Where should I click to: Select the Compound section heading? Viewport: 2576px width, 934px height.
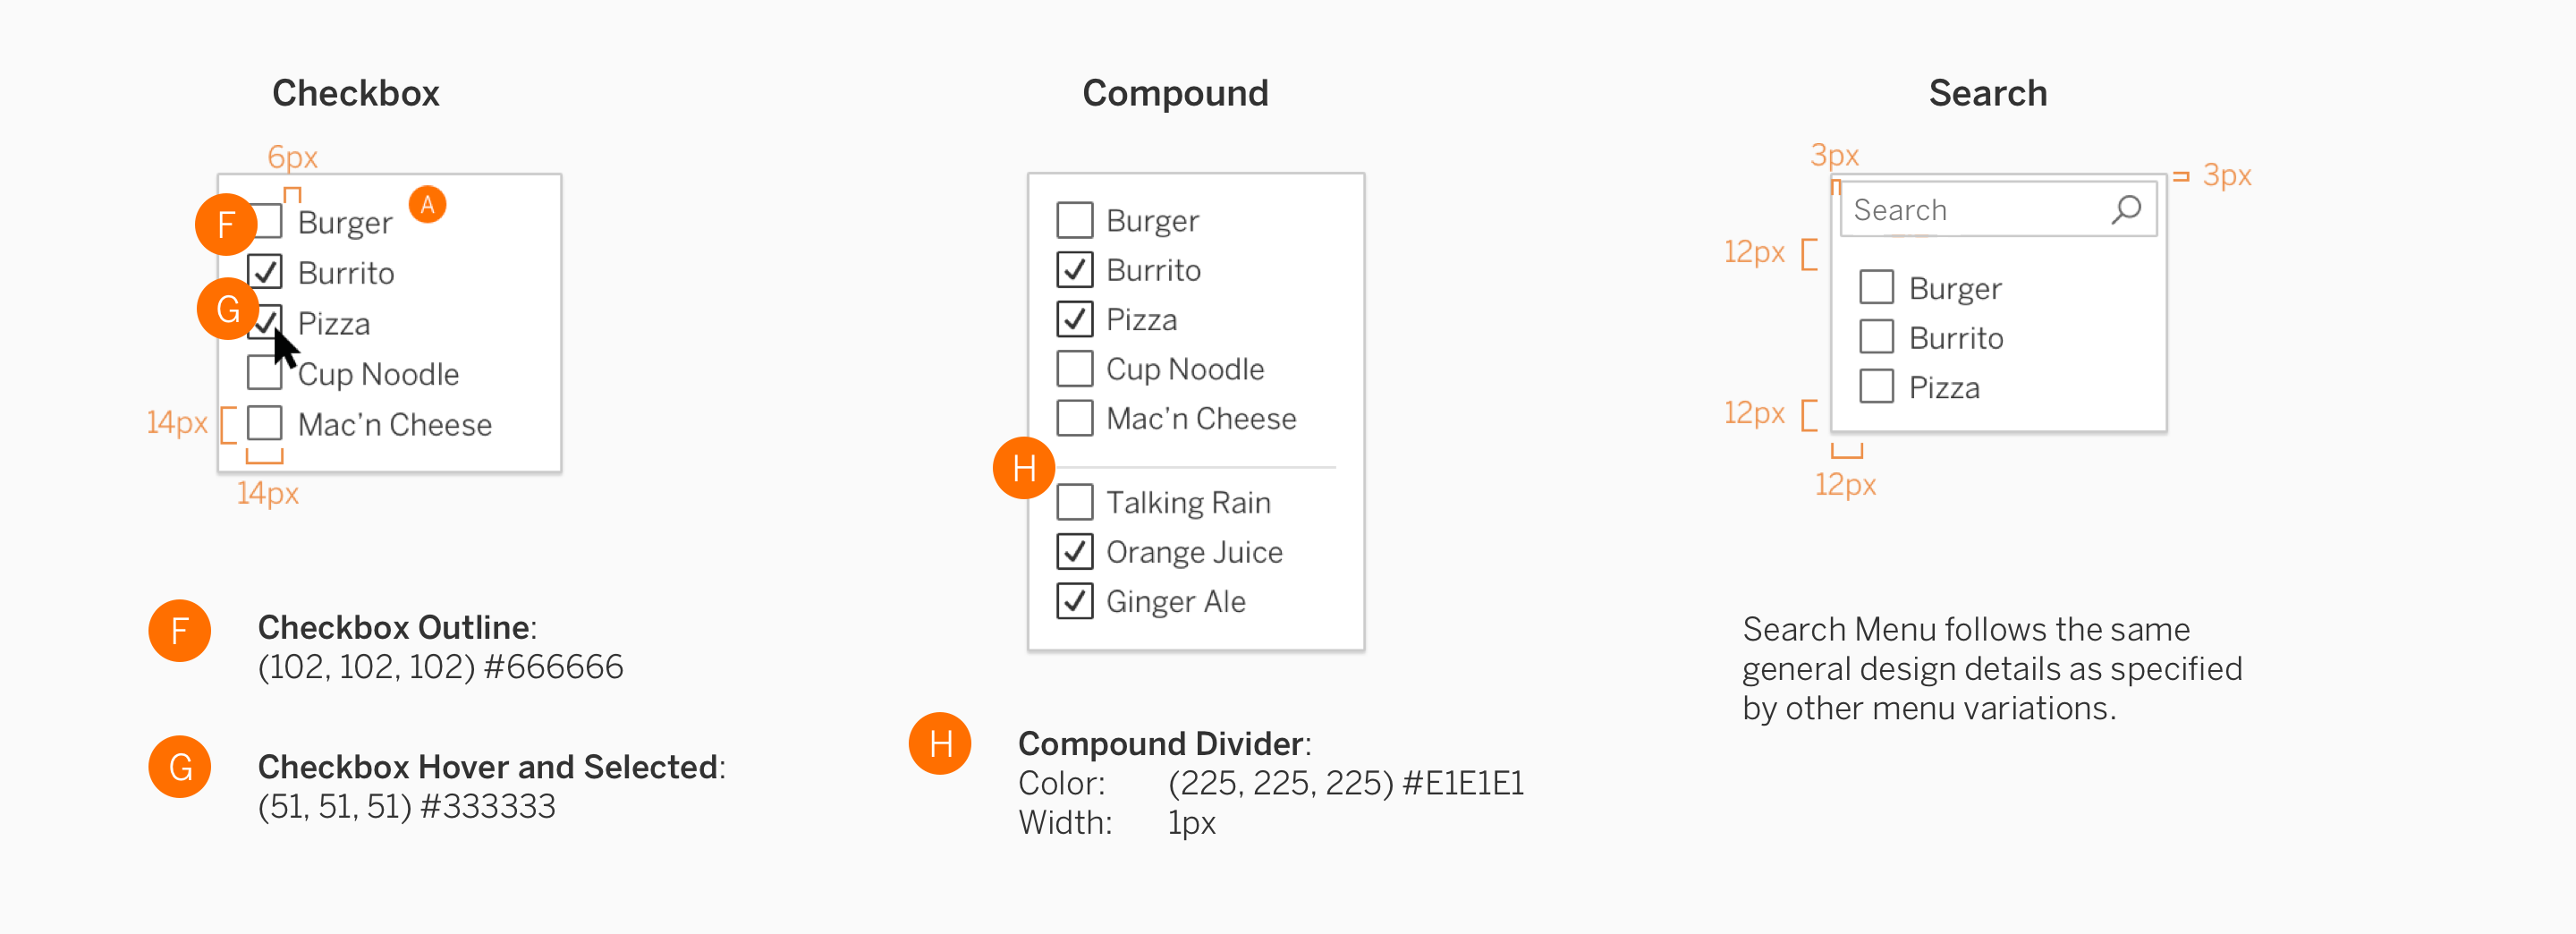1175,92
